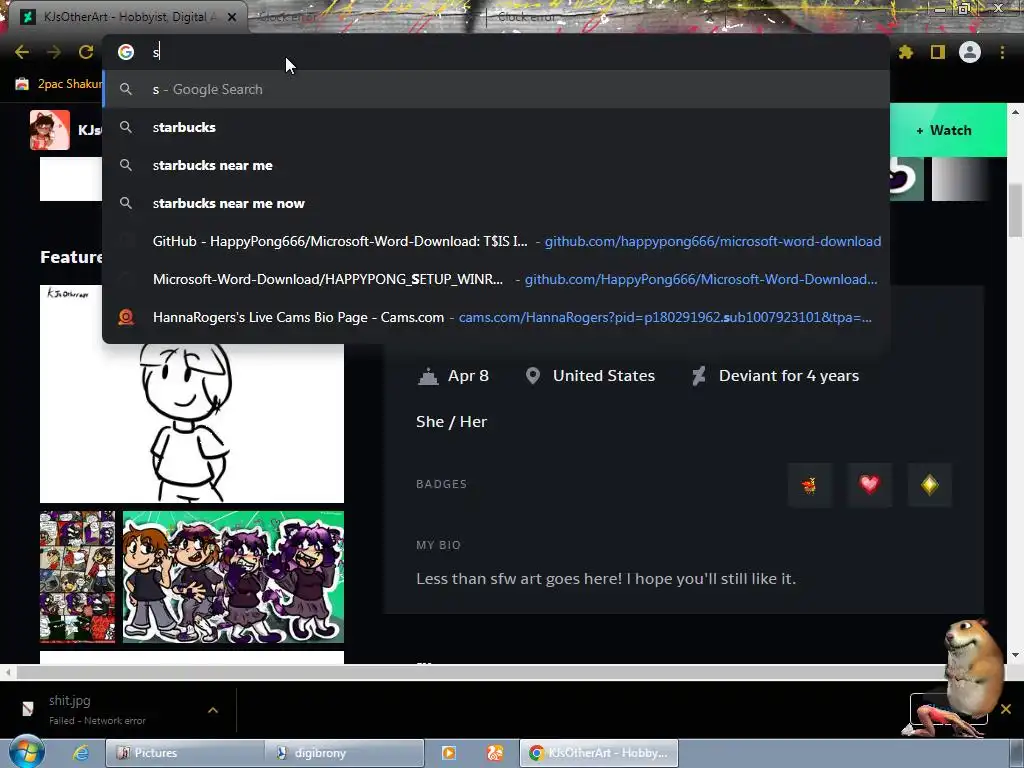Open the digibrony taskbar window
The image size is (1024, 768).
coord(345,753)
